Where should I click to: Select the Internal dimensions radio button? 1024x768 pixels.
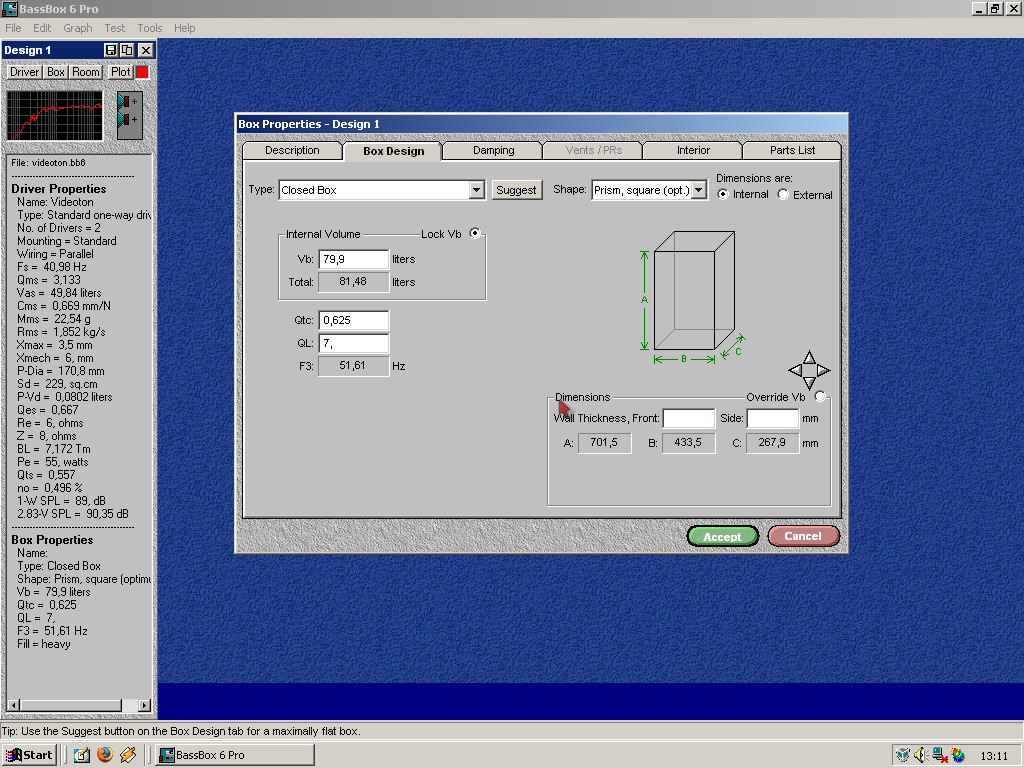723,195
